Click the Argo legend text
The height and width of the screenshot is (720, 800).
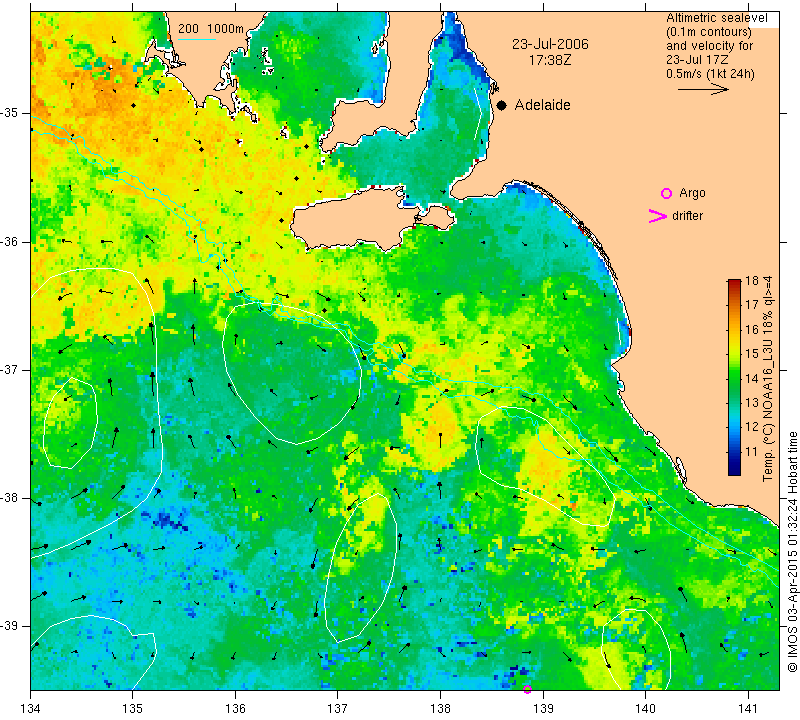pos(692,193)
